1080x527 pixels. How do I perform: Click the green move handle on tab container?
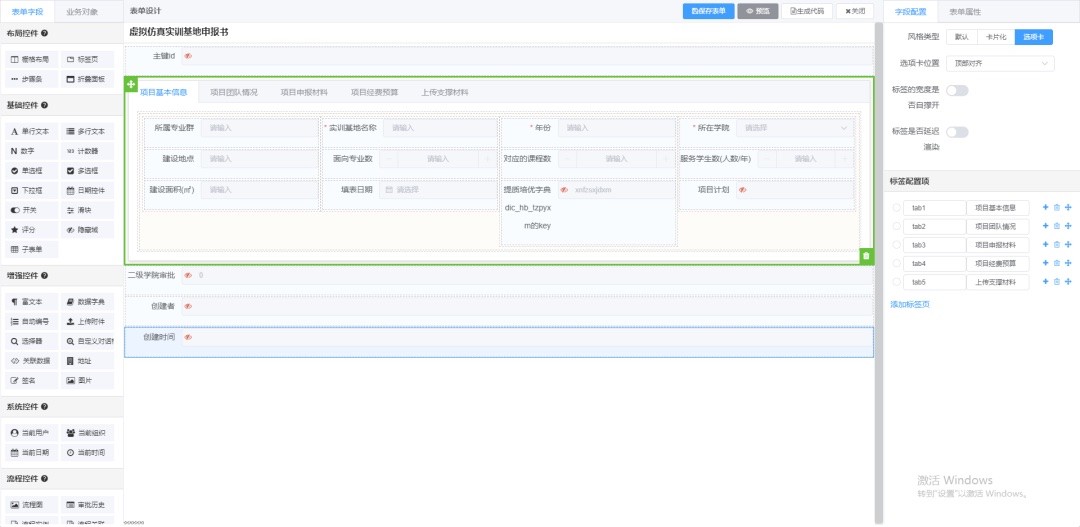pyautogui.click(x=131, y=84)
